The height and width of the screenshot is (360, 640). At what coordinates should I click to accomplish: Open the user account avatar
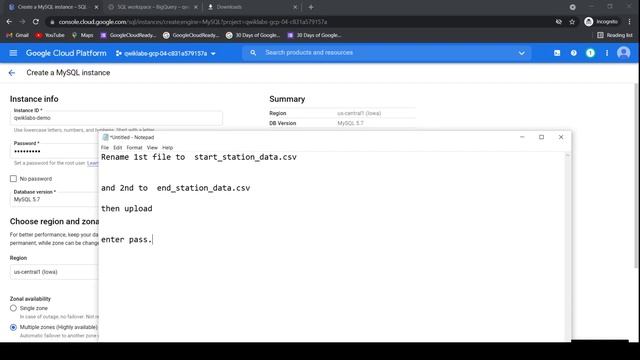pos(623,53)
